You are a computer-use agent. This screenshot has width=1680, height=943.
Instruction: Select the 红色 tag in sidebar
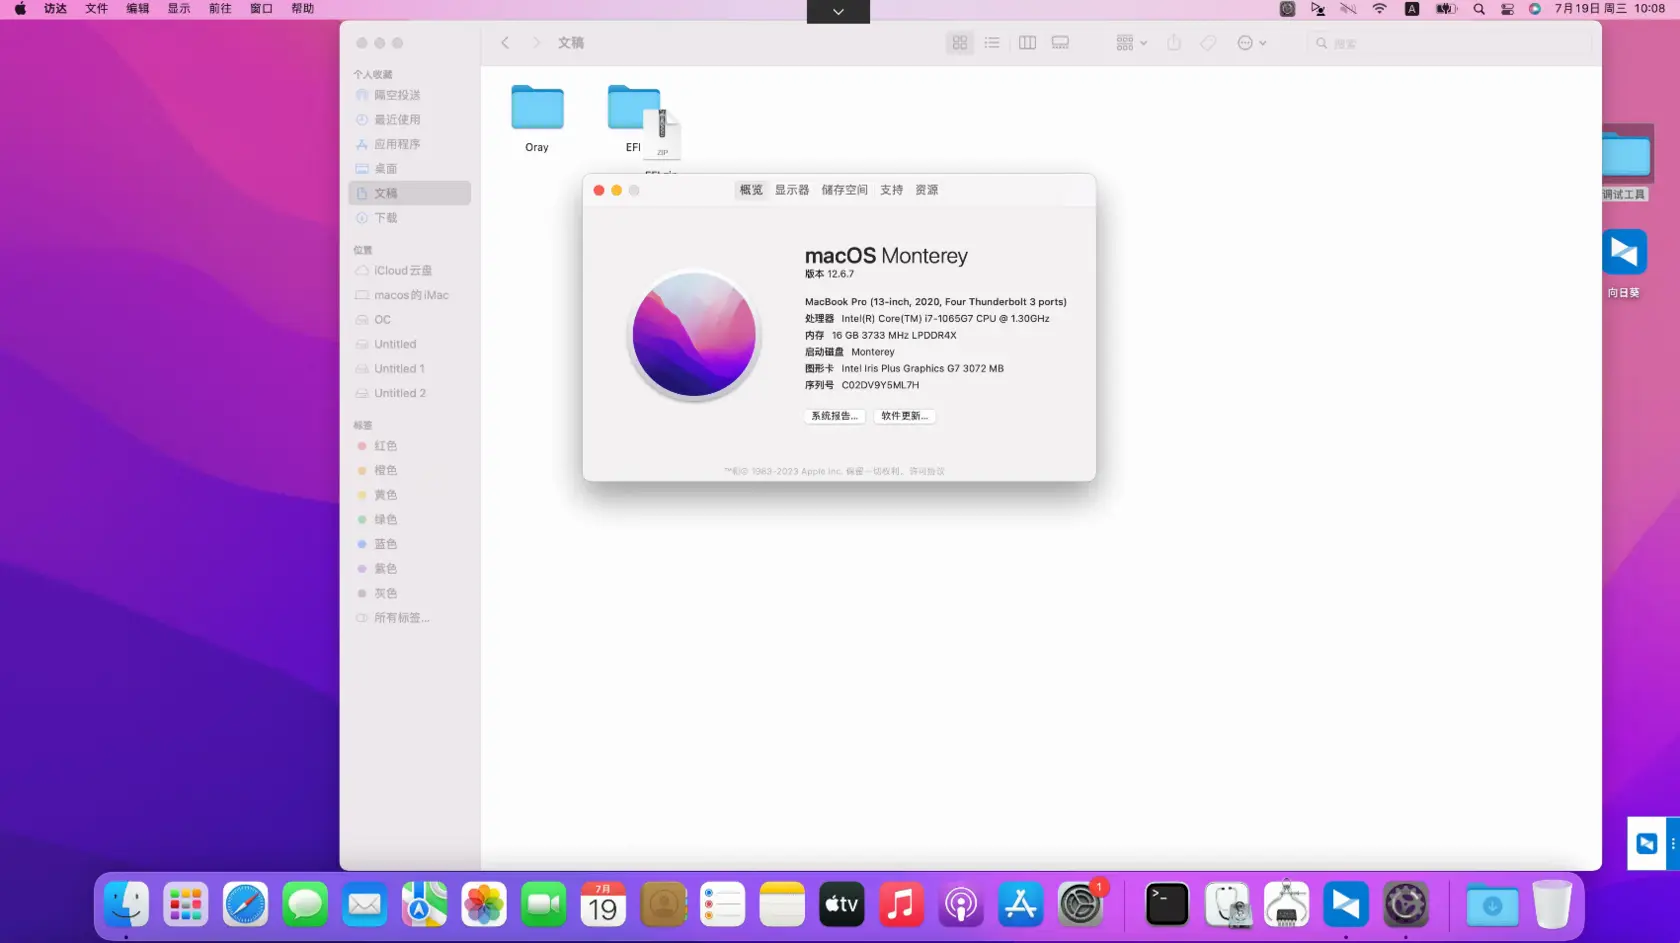[385, 446]
